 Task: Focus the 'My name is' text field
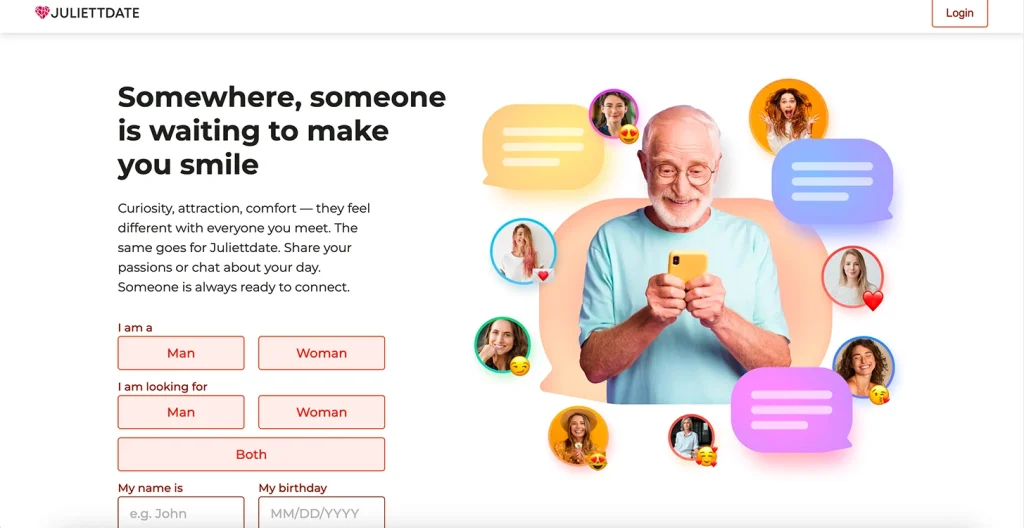tap(181, 513)
